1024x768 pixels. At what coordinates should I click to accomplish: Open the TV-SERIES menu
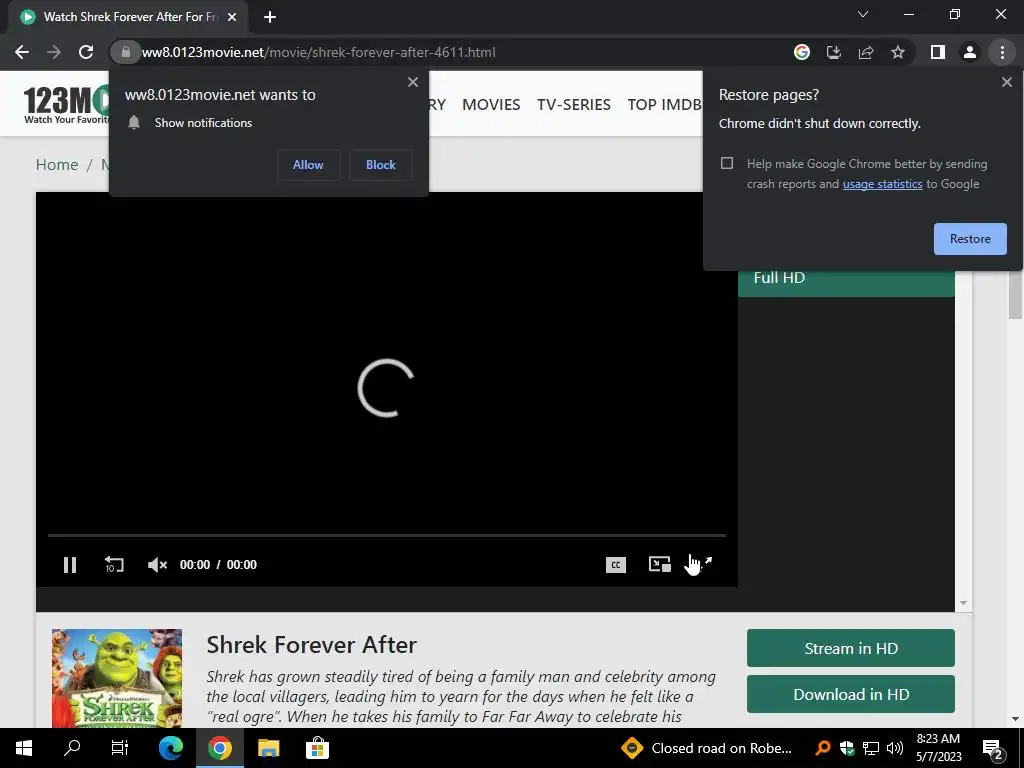pos(573,104)
